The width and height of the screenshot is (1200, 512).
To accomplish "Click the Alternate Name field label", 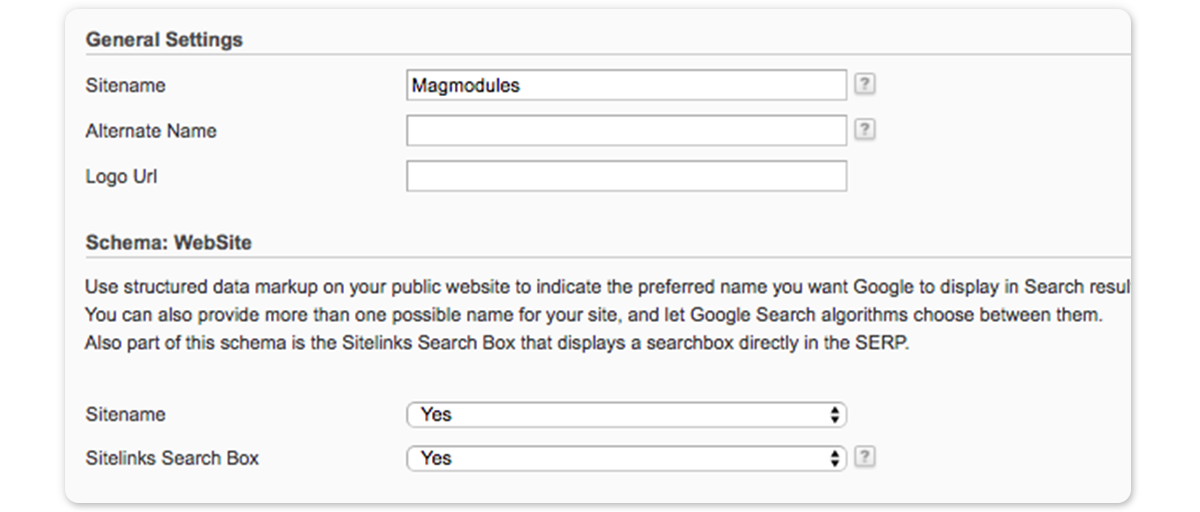I will pyautogui.click(x=151, y=131).
